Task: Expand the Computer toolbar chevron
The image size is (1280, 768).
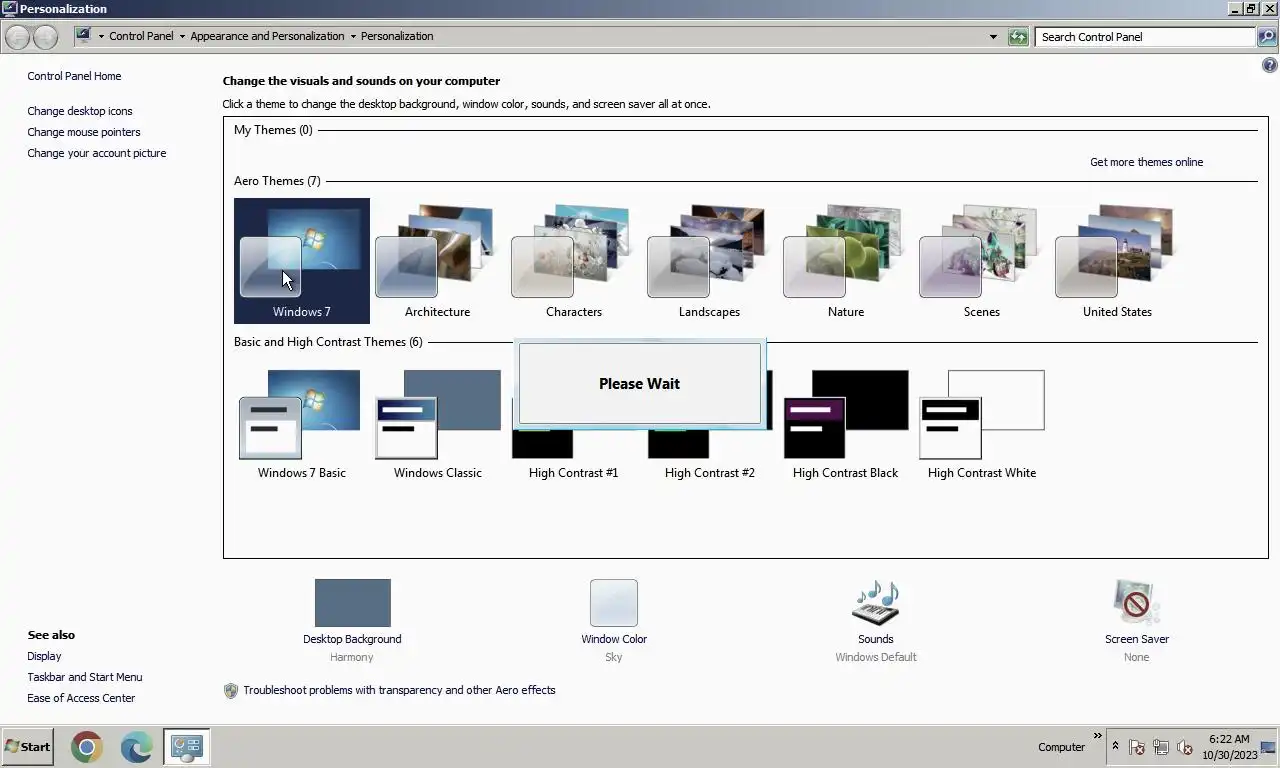Action: tap(1097, 735)
